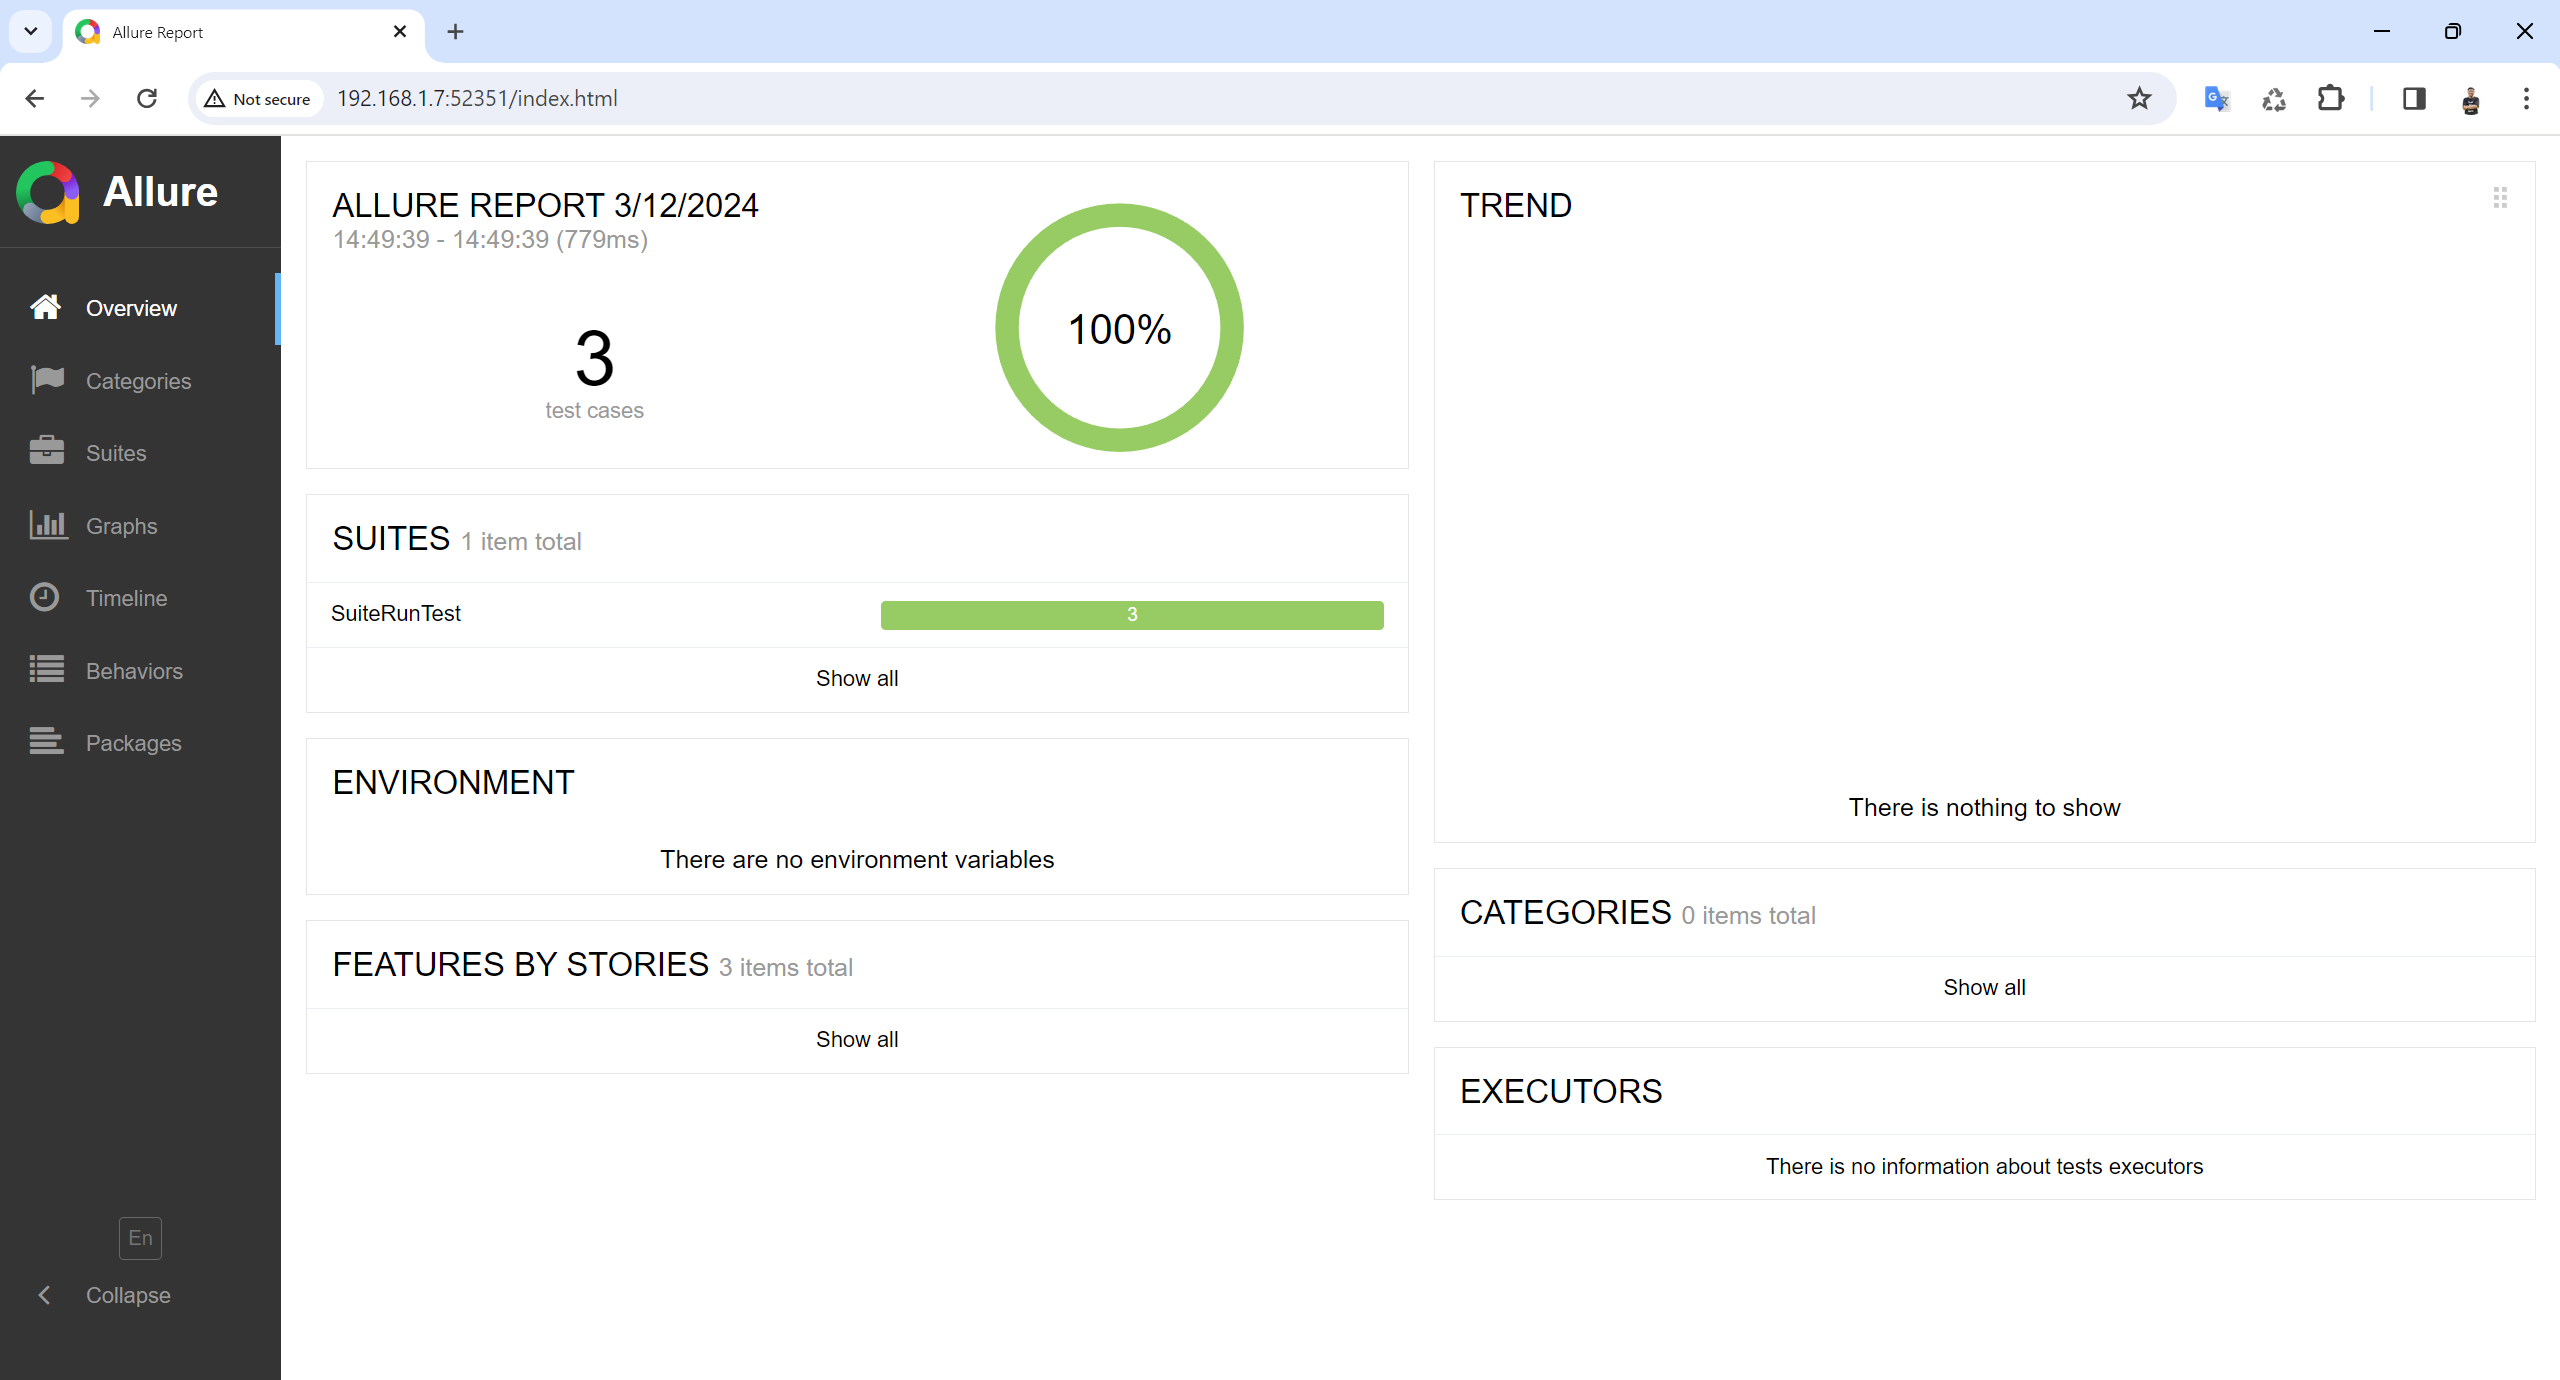Open the tab search dropdown arrow
Image resolution: width=2560 pixels, height=1380 pixels.
pos(31,31)
